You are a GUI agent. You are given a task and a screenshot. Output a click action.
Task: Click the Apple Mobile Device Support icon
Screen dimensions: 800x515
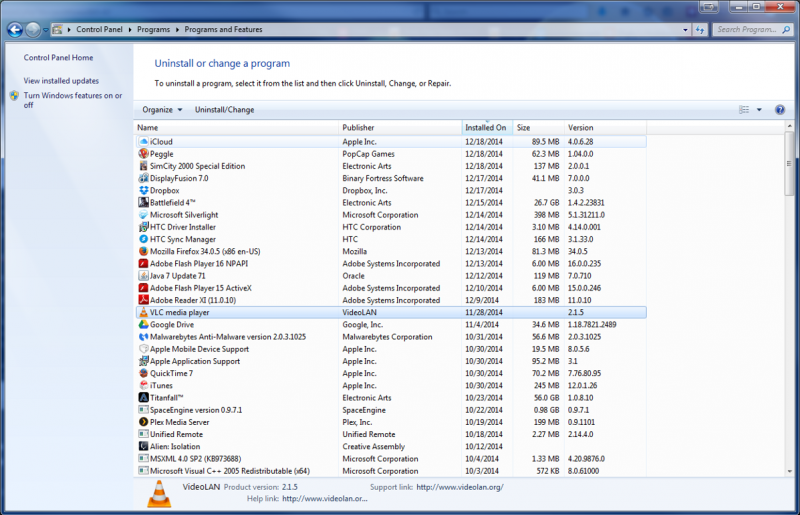pyautogui.click(x=143, y=349)
